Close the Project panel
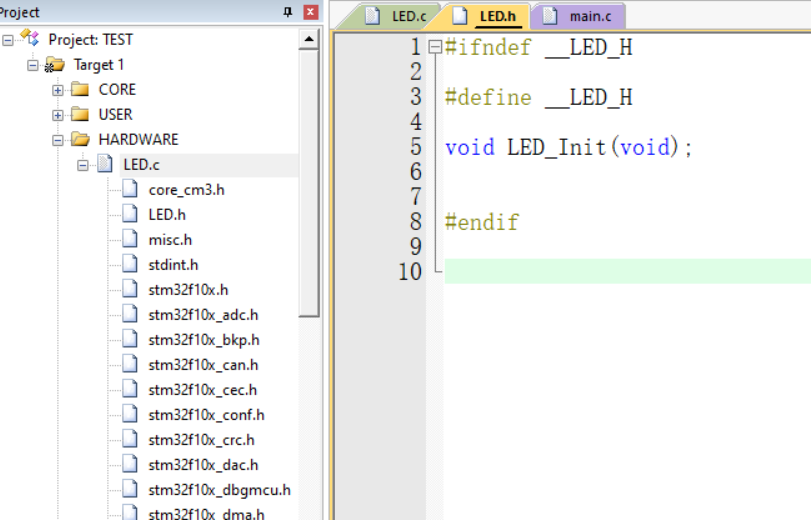This screenshot has height=520, width=811. point(310,12)
